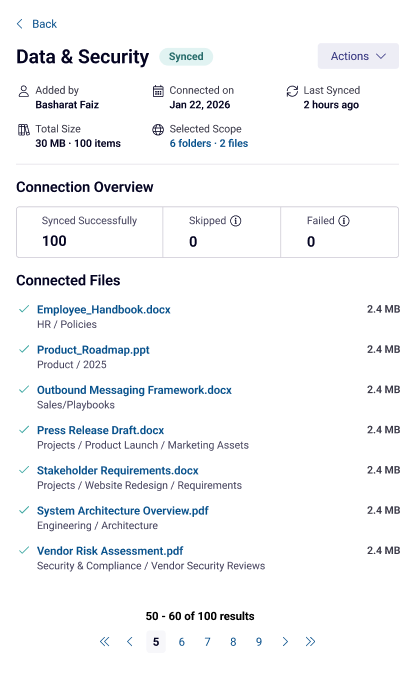Open Press Release Draft.docx link
The height and width of the screenshot is (674, 416).
coord(101,430)
